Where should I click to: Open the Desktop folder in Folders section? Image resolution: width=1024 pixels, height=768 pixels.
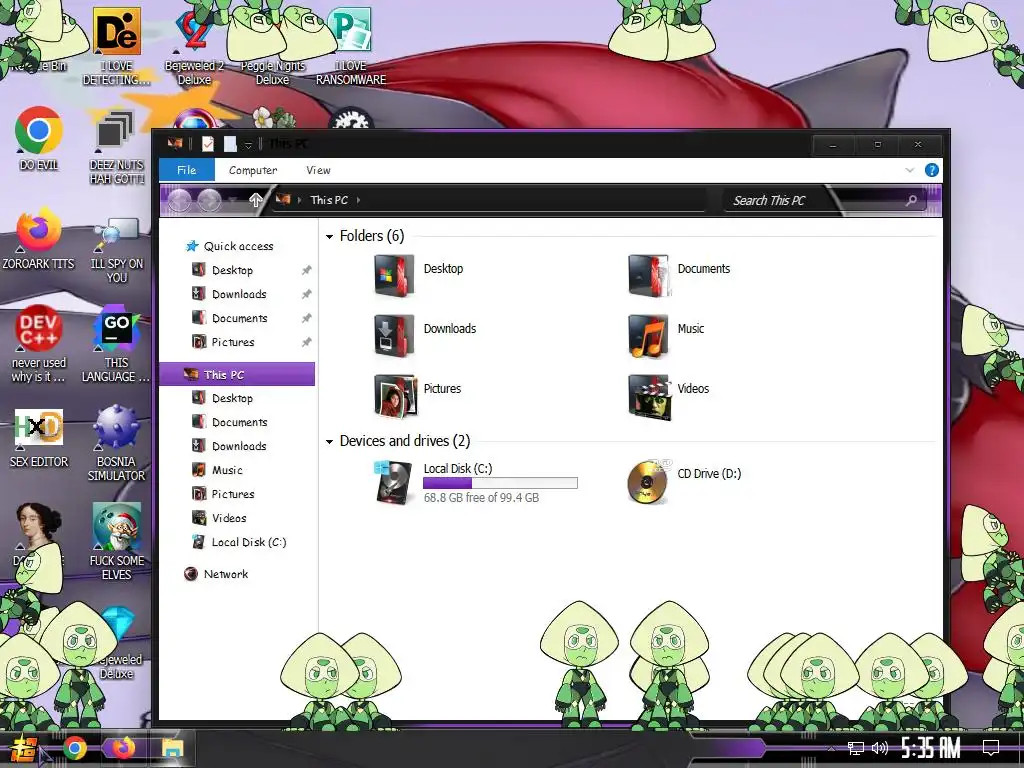pyautogui.click(x=419, y=275)
